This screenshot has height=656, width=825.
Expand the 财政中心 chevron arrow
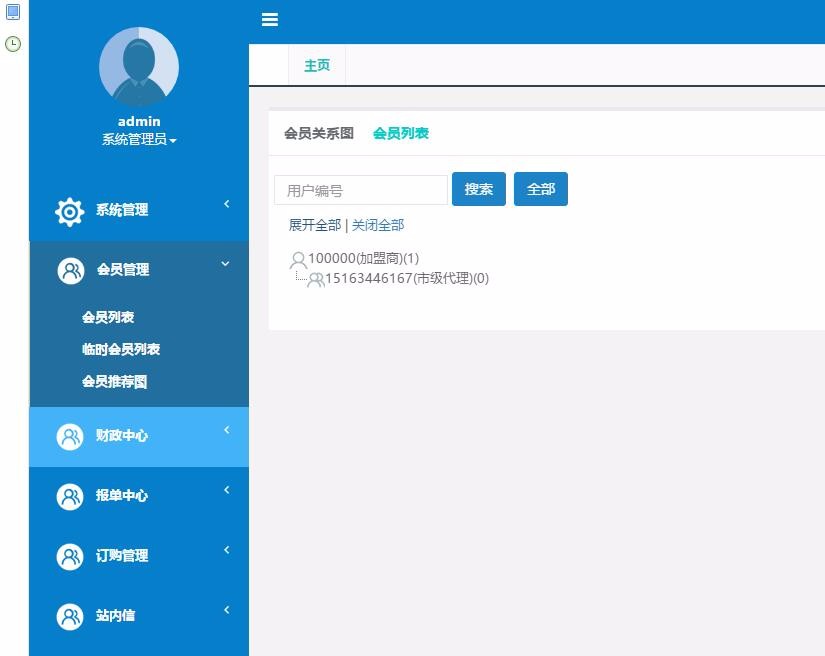[227, 430]
